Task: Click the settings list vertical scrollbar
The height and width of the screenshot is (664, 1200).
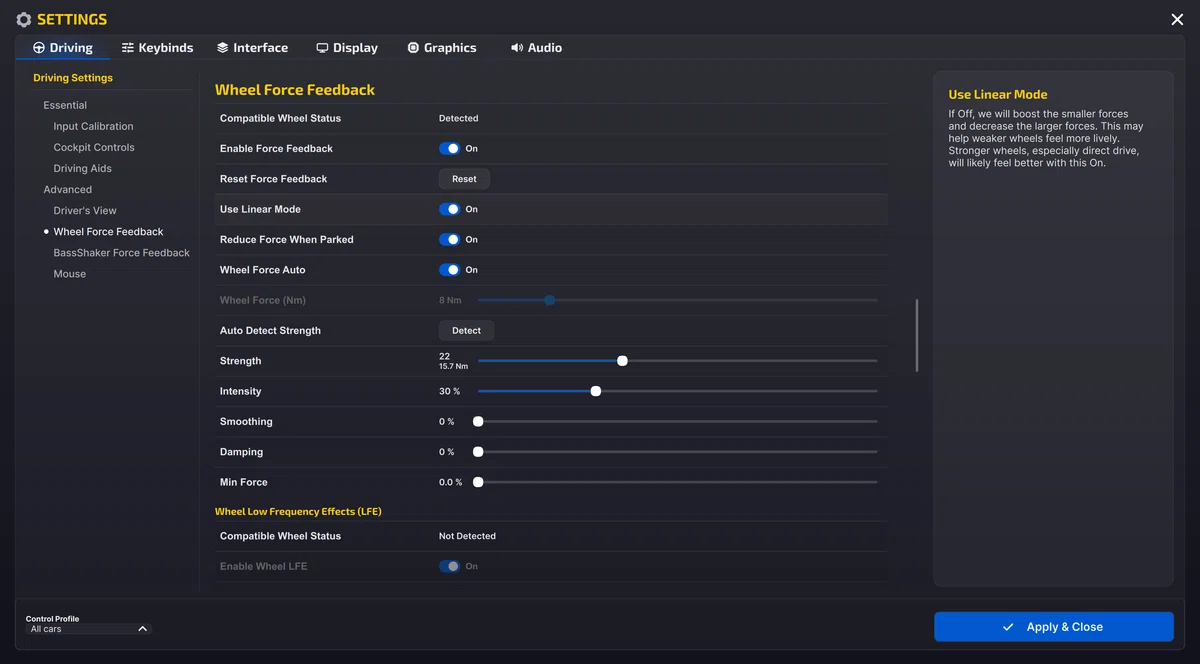Action: coord(917,336)
